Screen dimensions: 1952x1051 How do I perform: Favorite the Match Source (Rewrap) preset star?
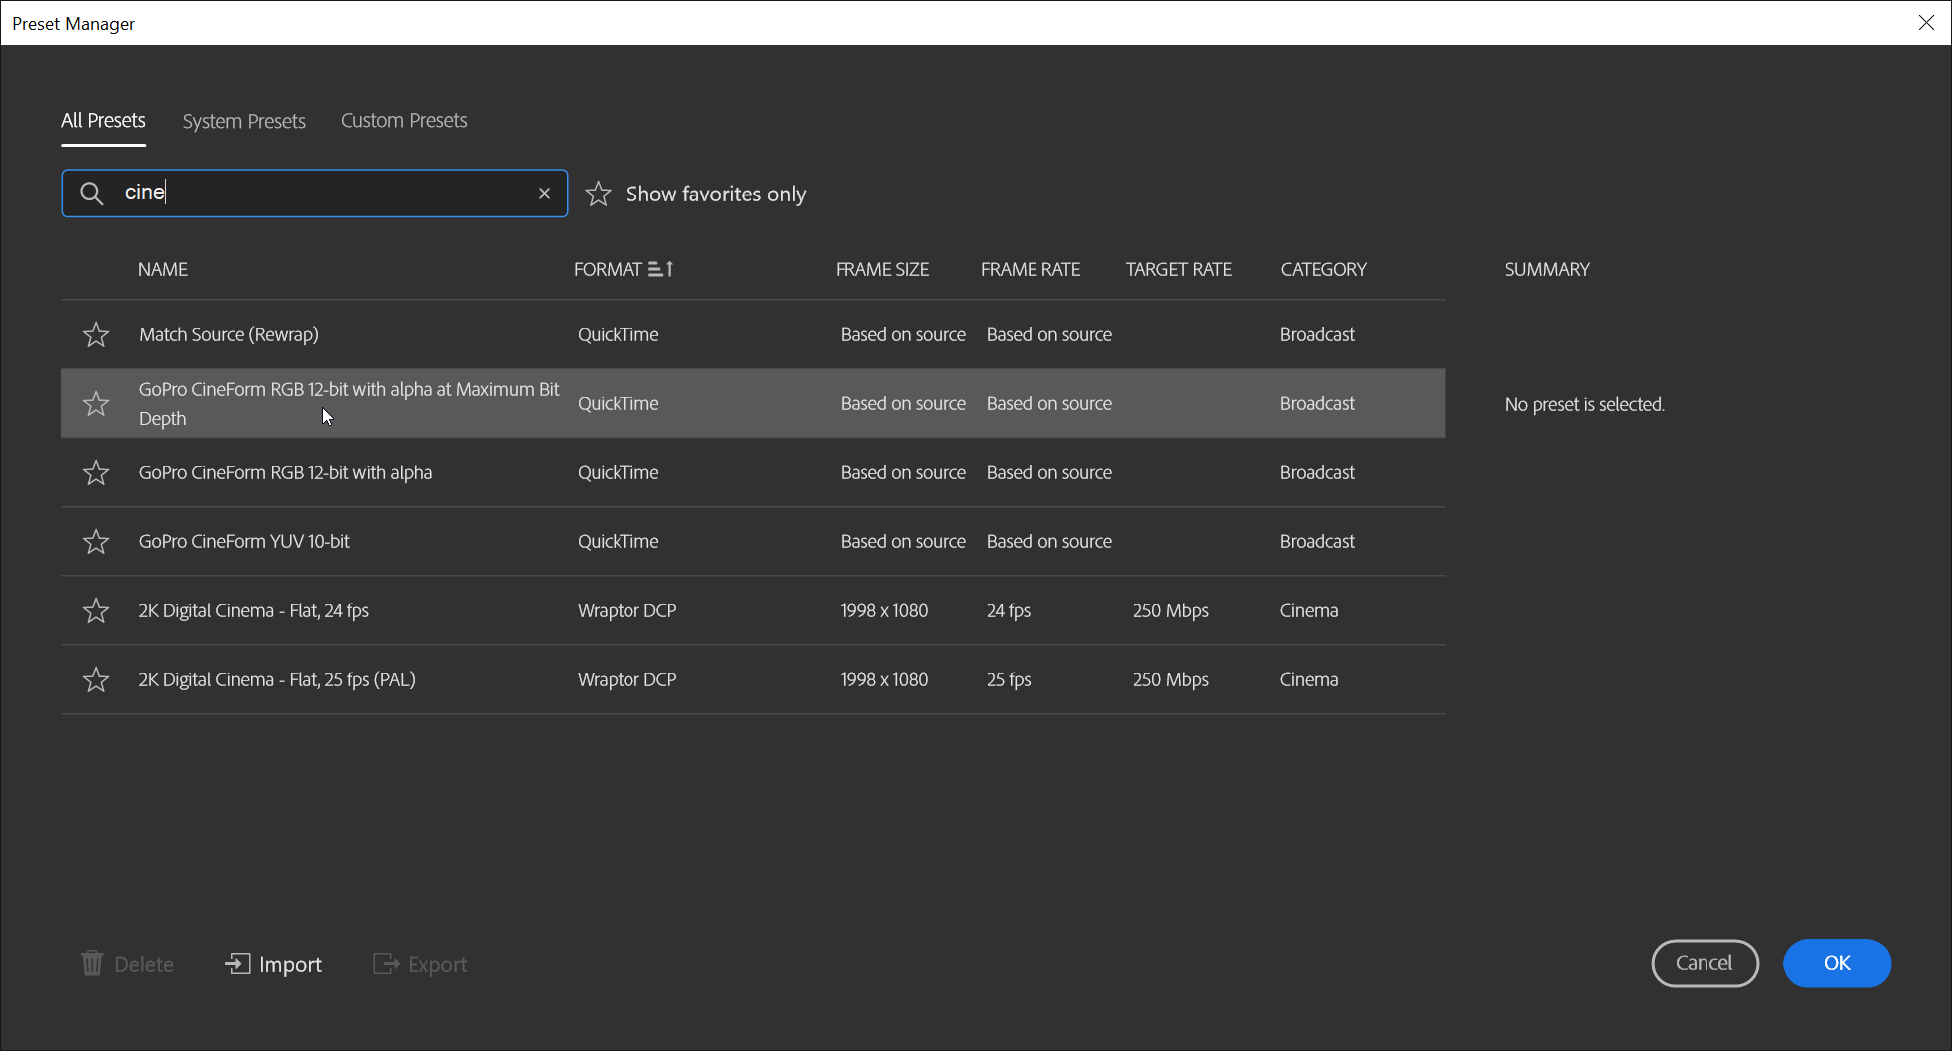coord(96,334)
